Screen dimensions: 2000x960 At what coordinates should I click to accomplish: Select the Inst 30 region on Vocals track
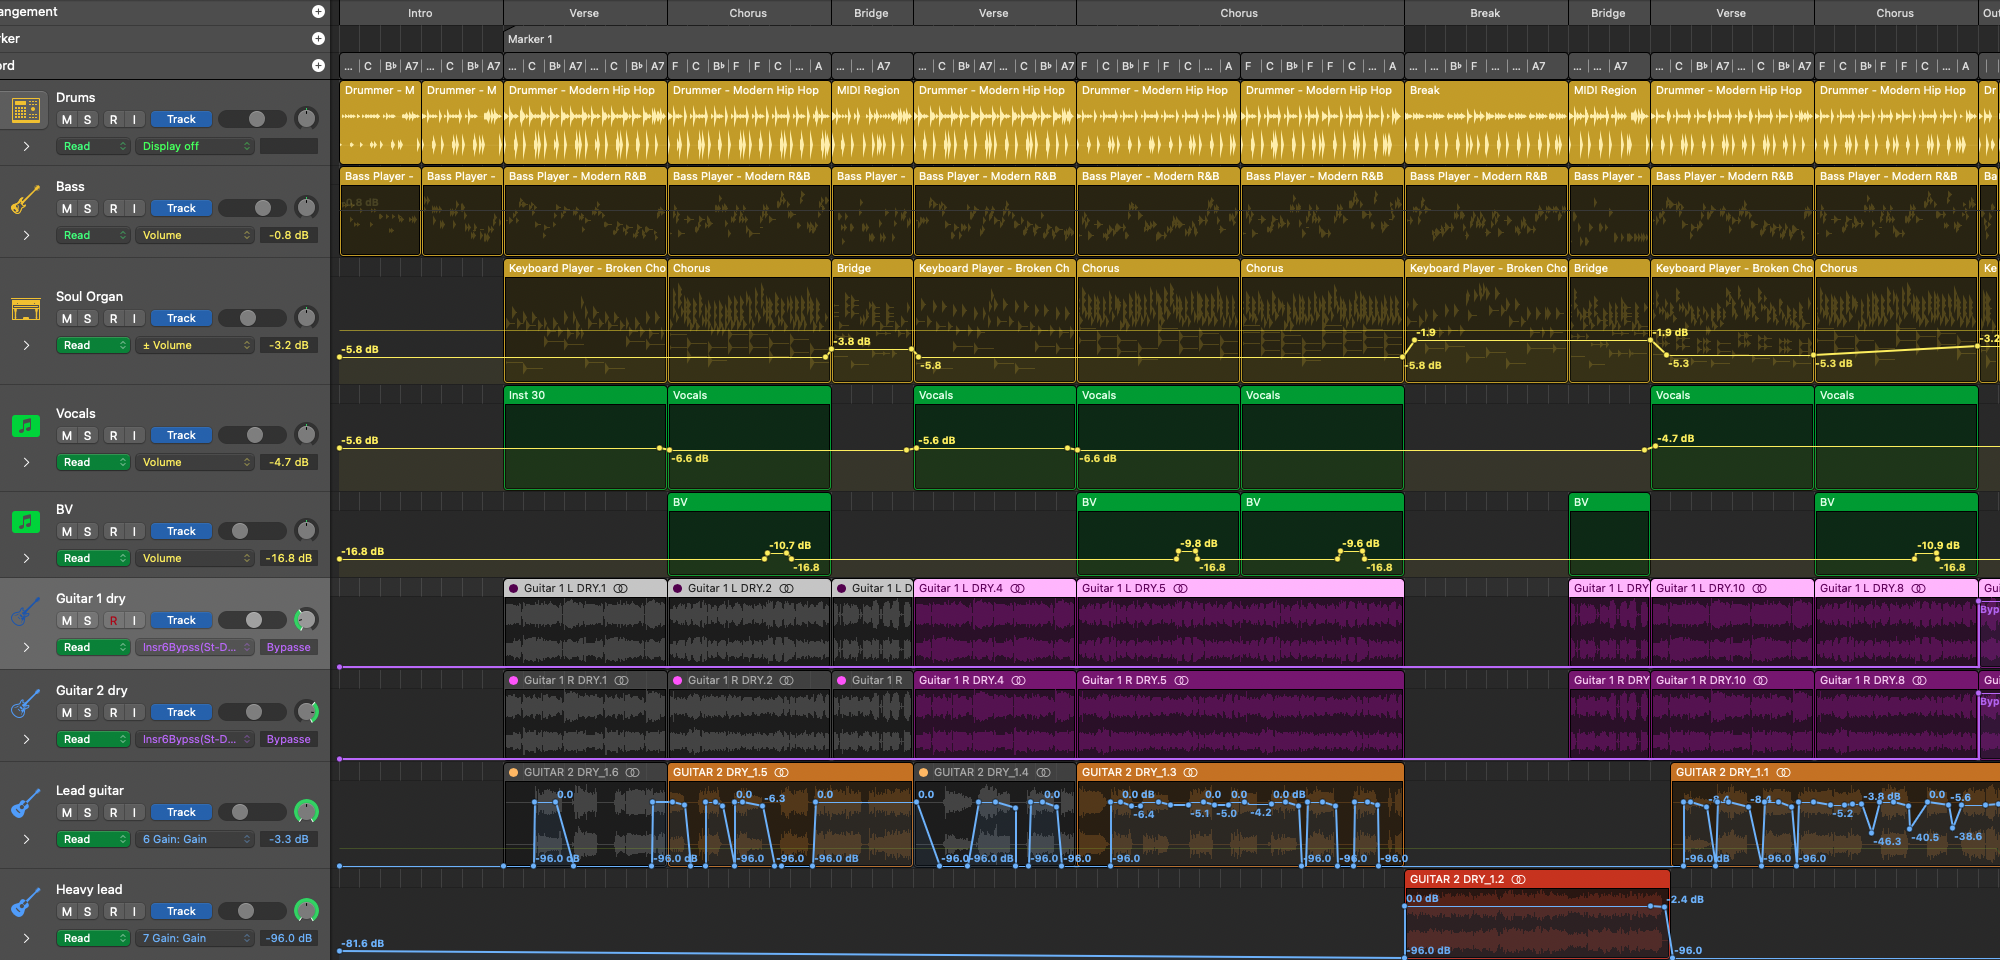point(585,437)
